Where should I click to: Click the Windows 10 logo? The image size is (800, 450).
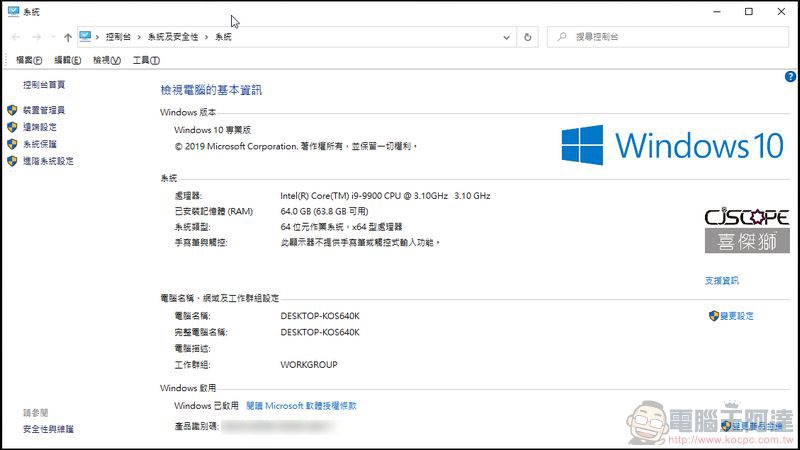pos(672,145)
